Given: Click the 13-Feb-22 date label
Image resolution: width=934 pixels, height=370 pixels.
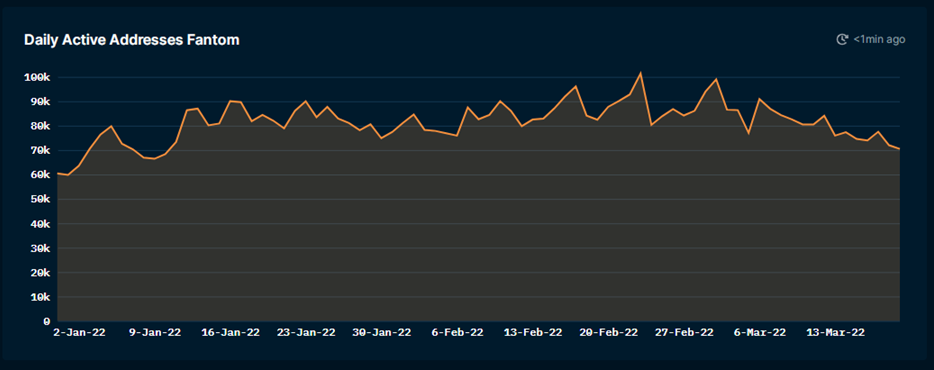Looking at the screenshot, I should (x=533, y=332).
